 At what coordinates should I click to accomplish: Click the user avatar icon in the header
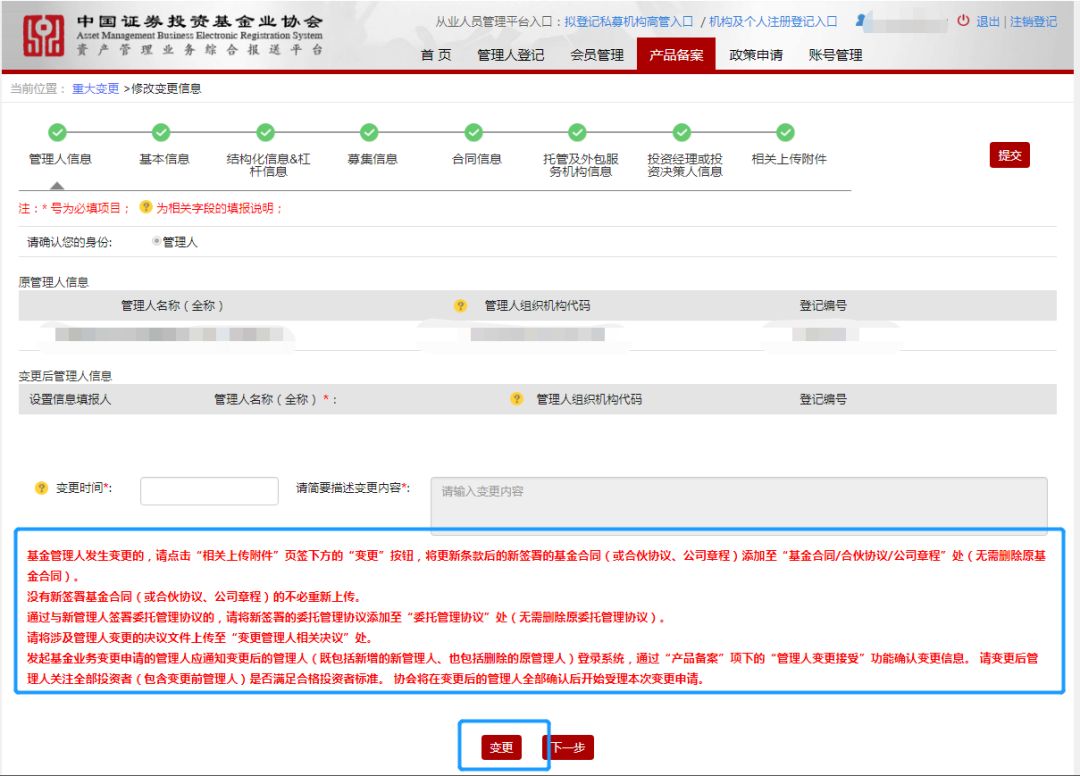click(860, 21)
